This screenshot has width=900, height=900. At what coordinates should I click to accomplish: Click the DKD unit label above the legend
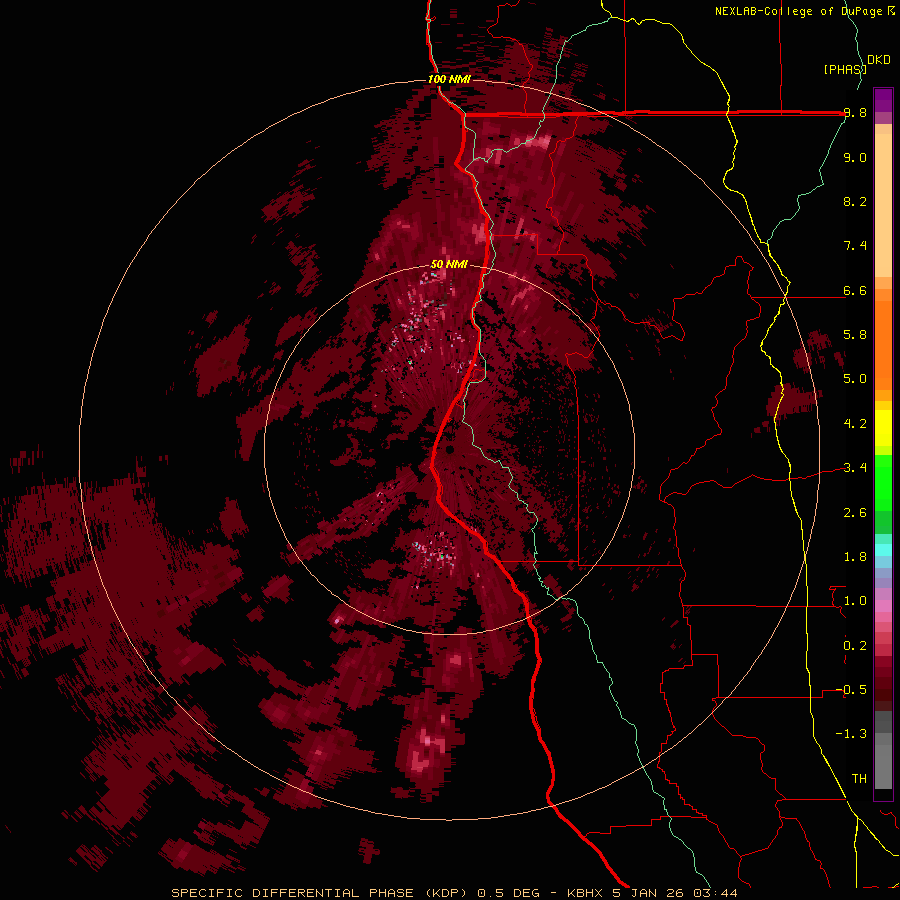point(878,60)
